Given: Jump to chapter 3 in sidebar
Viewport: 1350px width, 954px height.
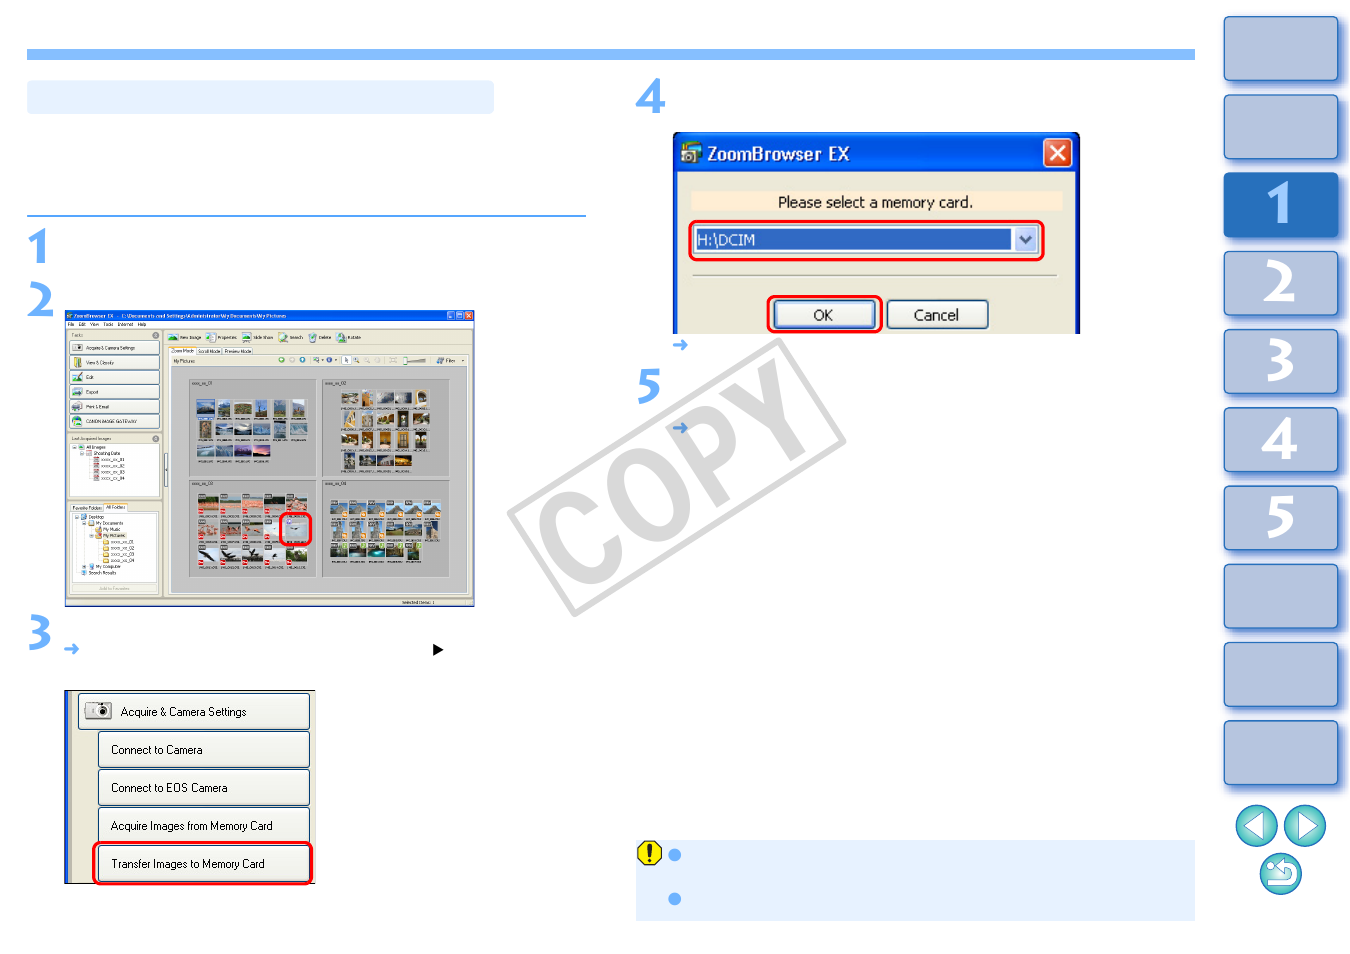Looking at the screenshot, I should point(1281,361).
